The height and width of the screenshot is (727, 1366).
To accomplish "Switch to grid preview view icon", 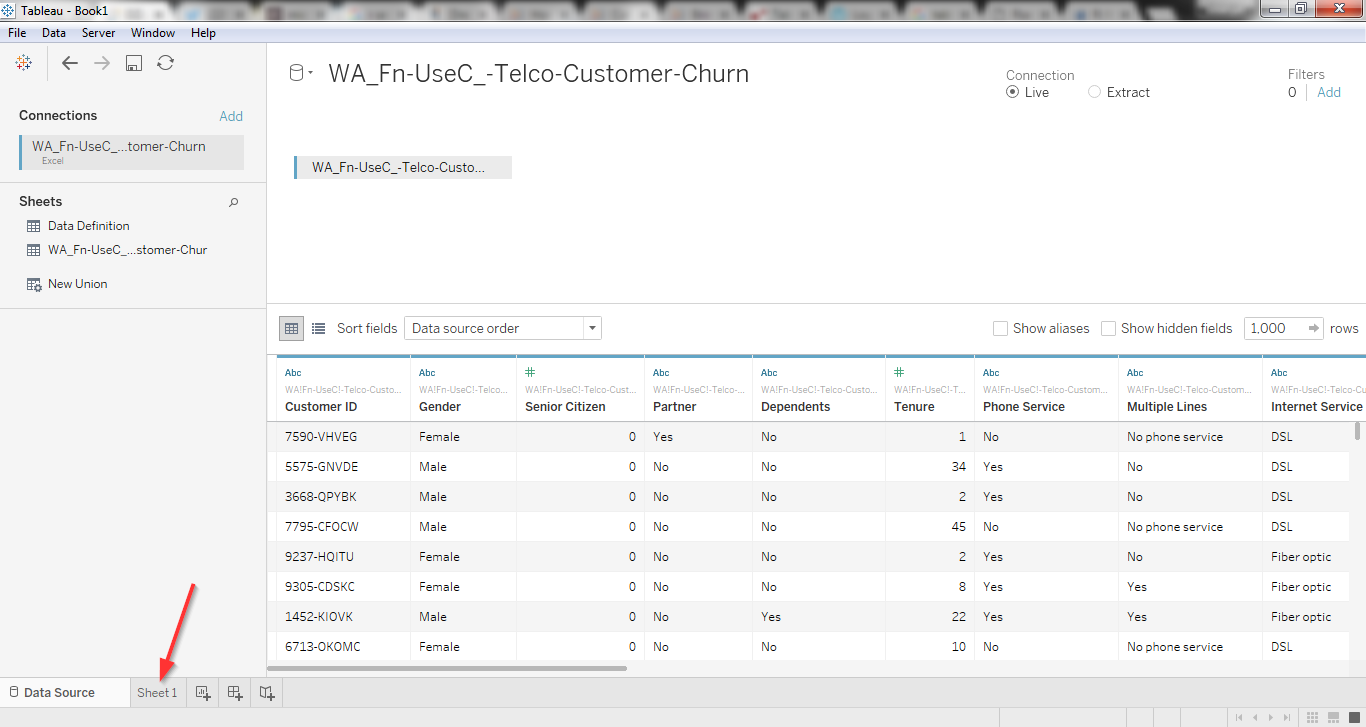I will point(292,328).
